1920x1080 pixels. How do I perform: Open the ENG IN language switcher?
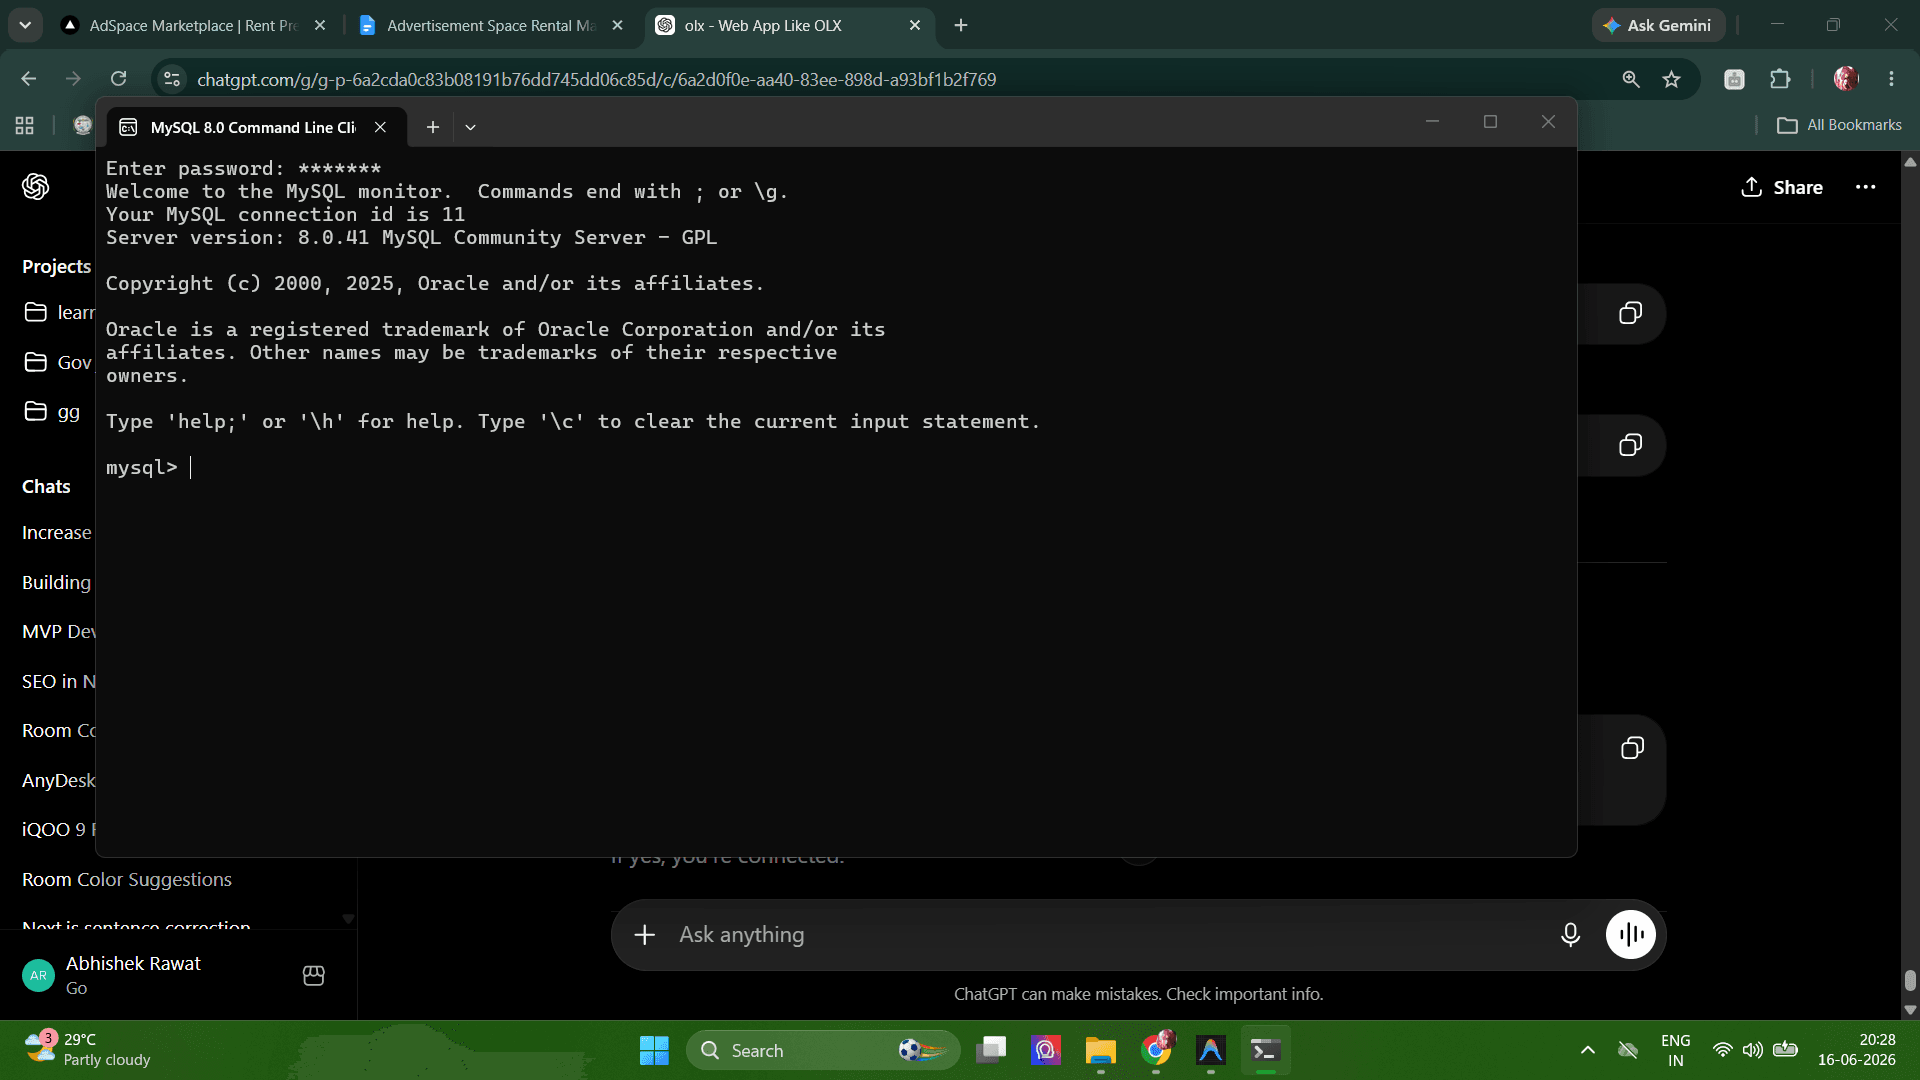pos(1676,1051)
